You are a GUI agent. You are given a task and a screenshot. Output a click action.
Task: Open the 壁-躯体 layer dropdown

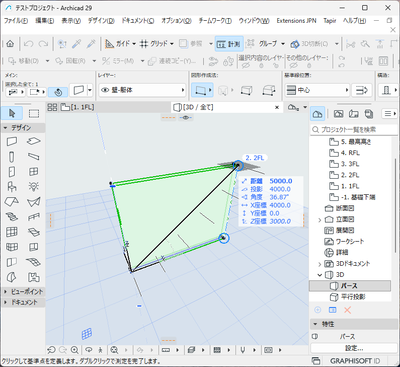click(142, 90)
